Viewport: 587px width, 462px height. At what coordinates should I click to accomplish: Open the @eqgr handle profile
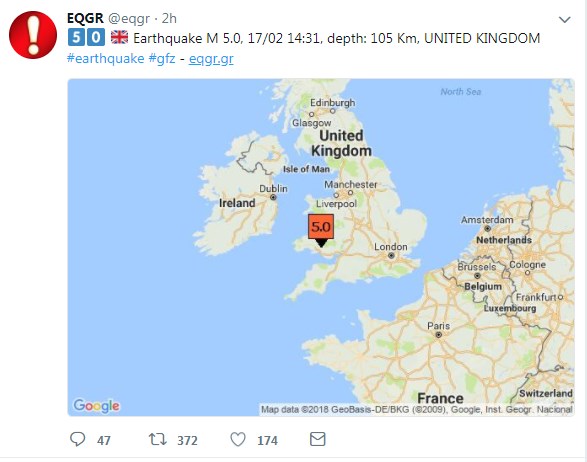click(x=129, y=19)
